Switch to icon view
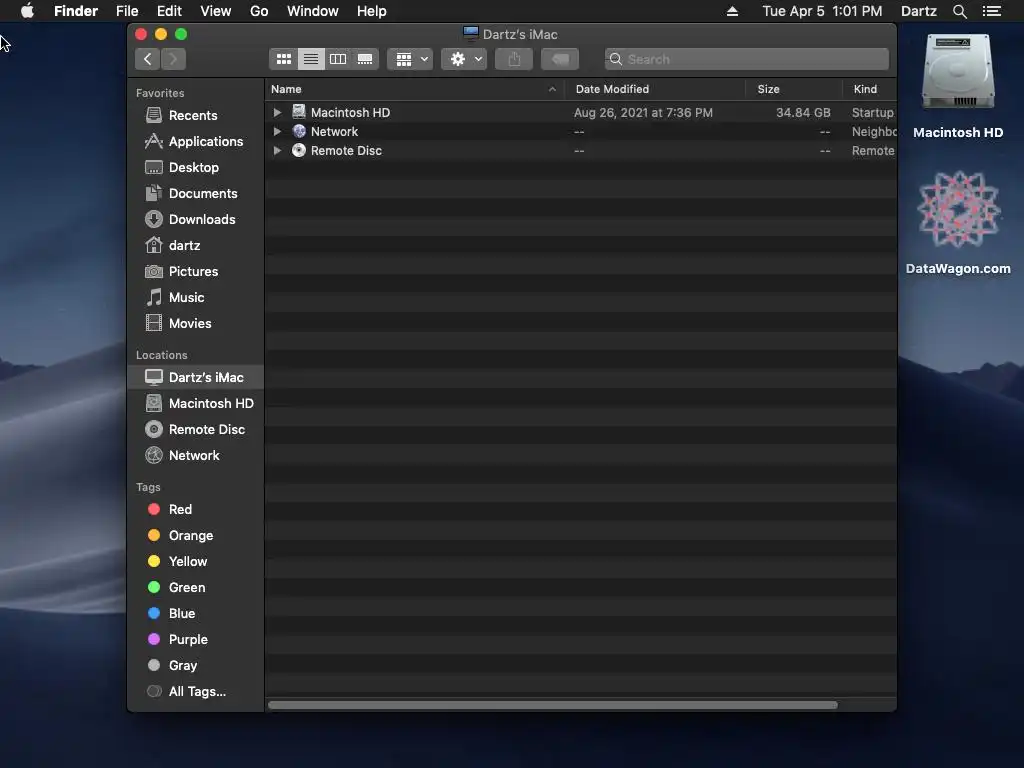This screenshot has width=1024, height=768. 283,59
